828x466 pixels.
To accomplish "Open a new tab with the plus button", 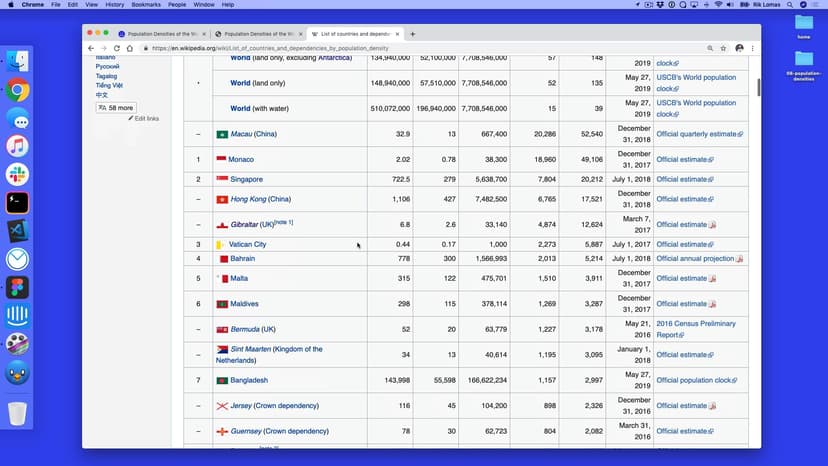I will click(x=413, y=34).
